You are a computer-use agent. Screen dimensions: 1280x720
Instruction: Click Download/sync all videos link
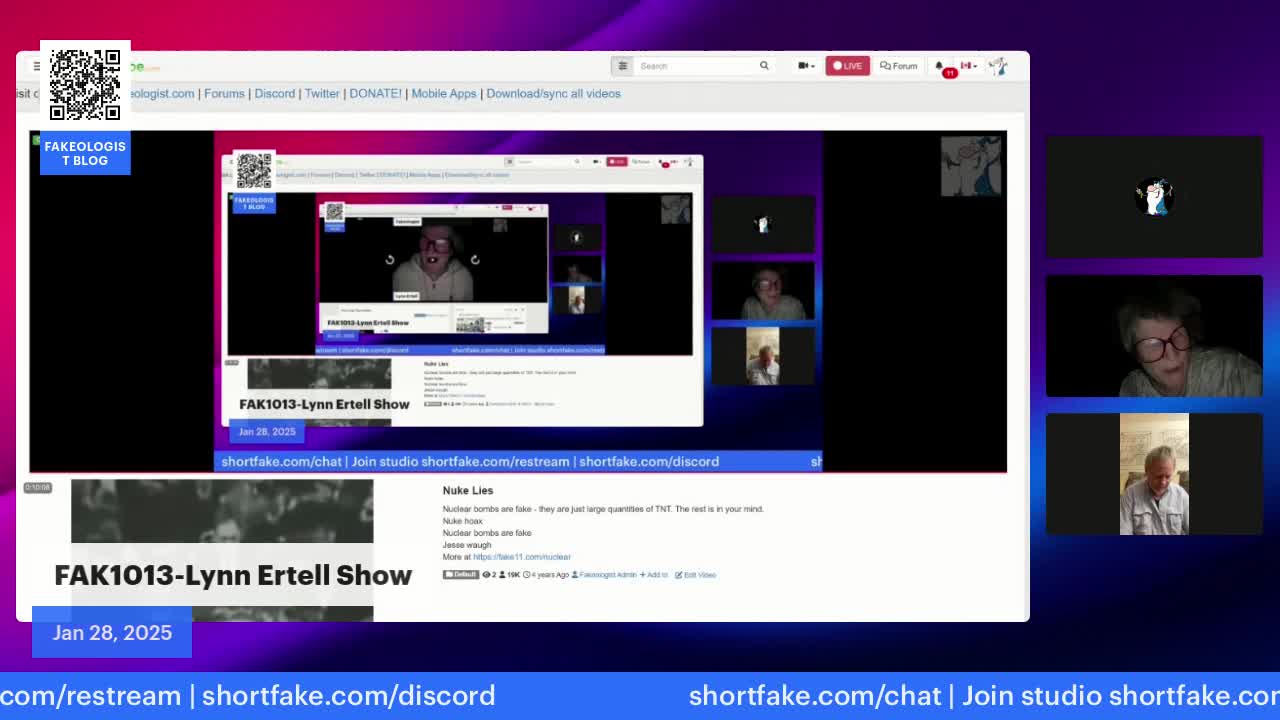point(553,93)
